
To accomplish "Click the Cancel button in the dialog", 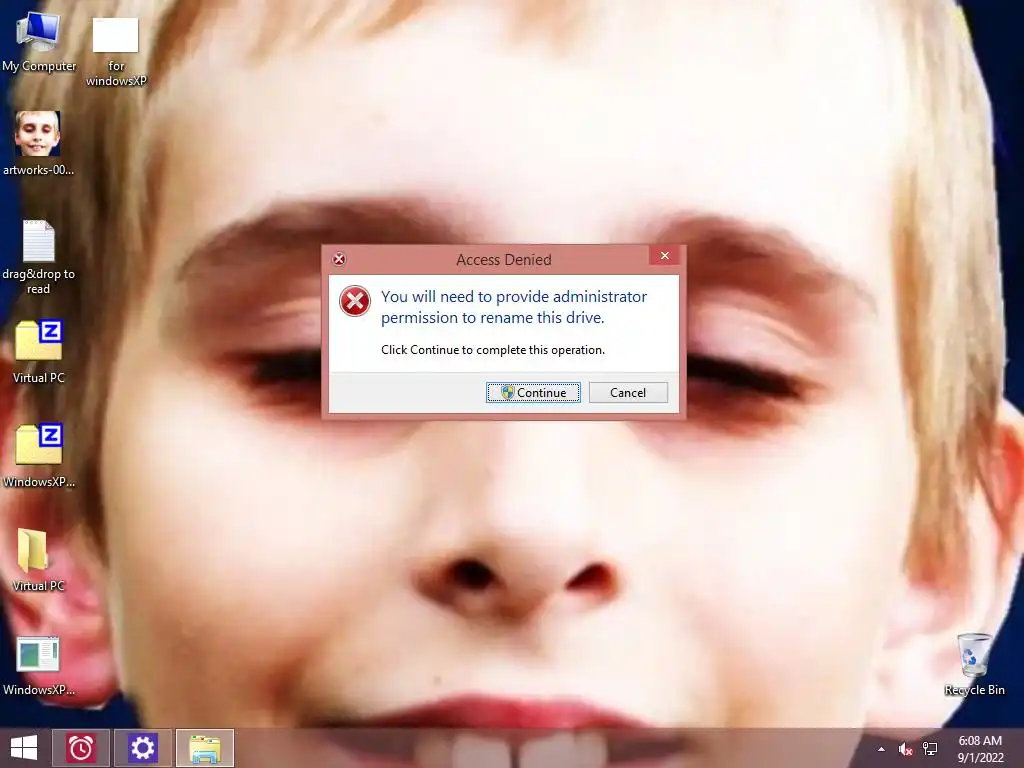I will [628, 392].
